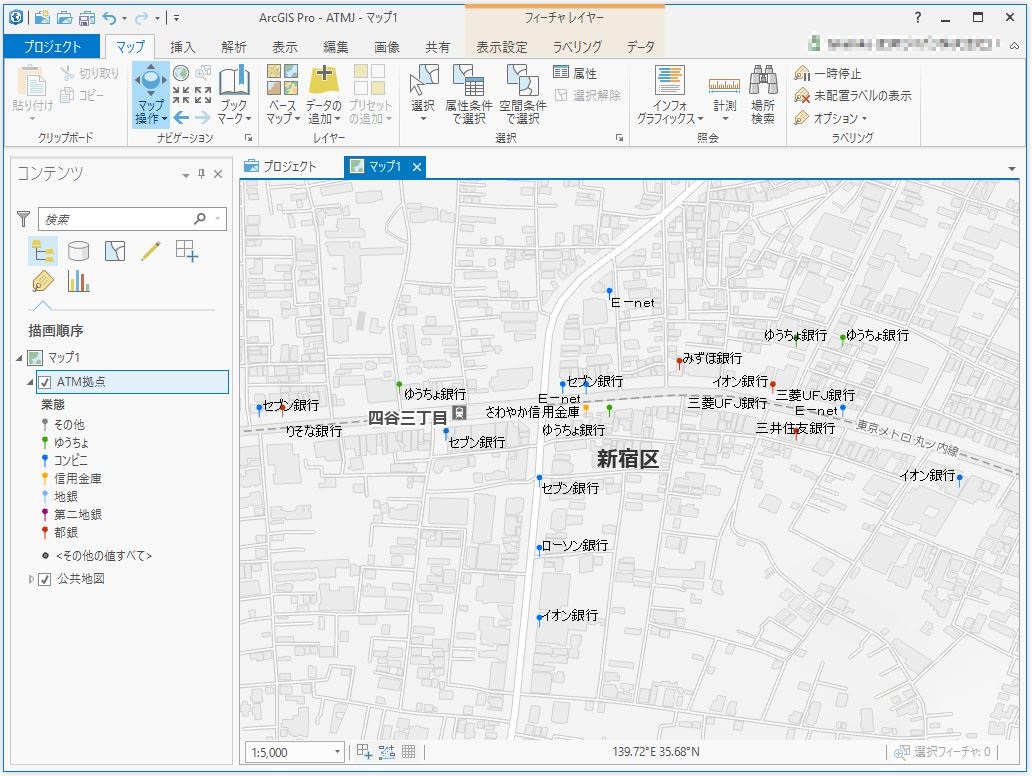Screen dimensions: 1032x776
Task: Click the みずほ銀行 pin on map
Action: pos(679,362)
